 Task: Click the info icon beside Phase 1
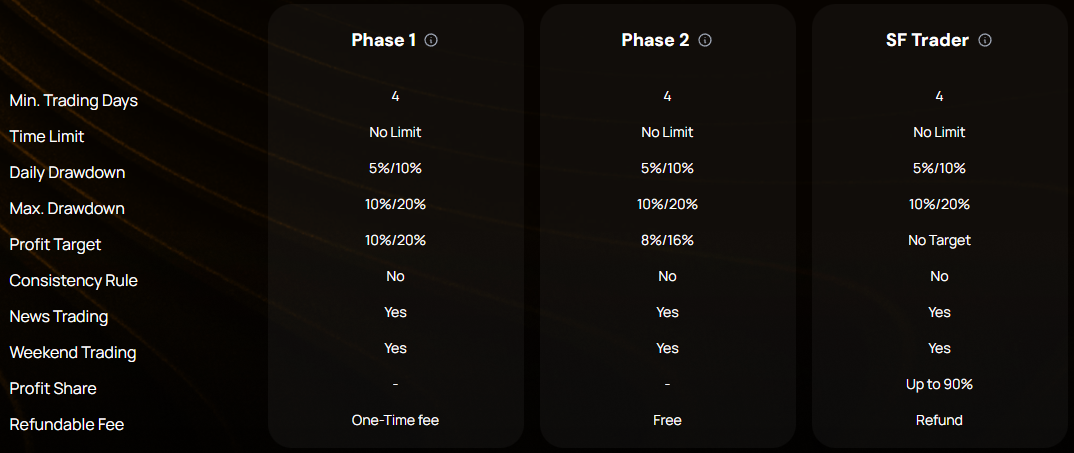tap(431, 41)
